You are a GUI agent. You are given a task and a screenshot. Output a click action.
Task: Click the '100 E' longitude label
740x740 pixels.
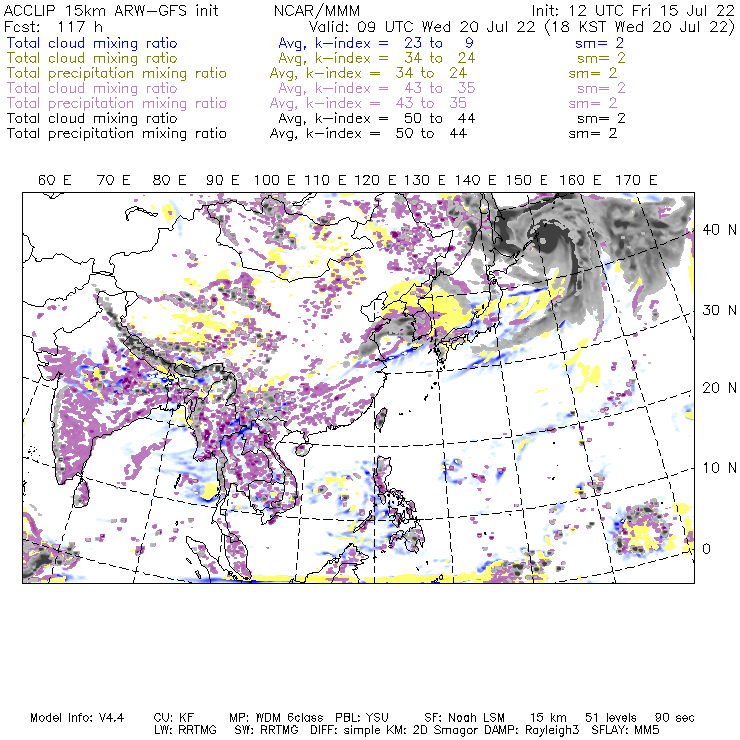pos(274,180)
